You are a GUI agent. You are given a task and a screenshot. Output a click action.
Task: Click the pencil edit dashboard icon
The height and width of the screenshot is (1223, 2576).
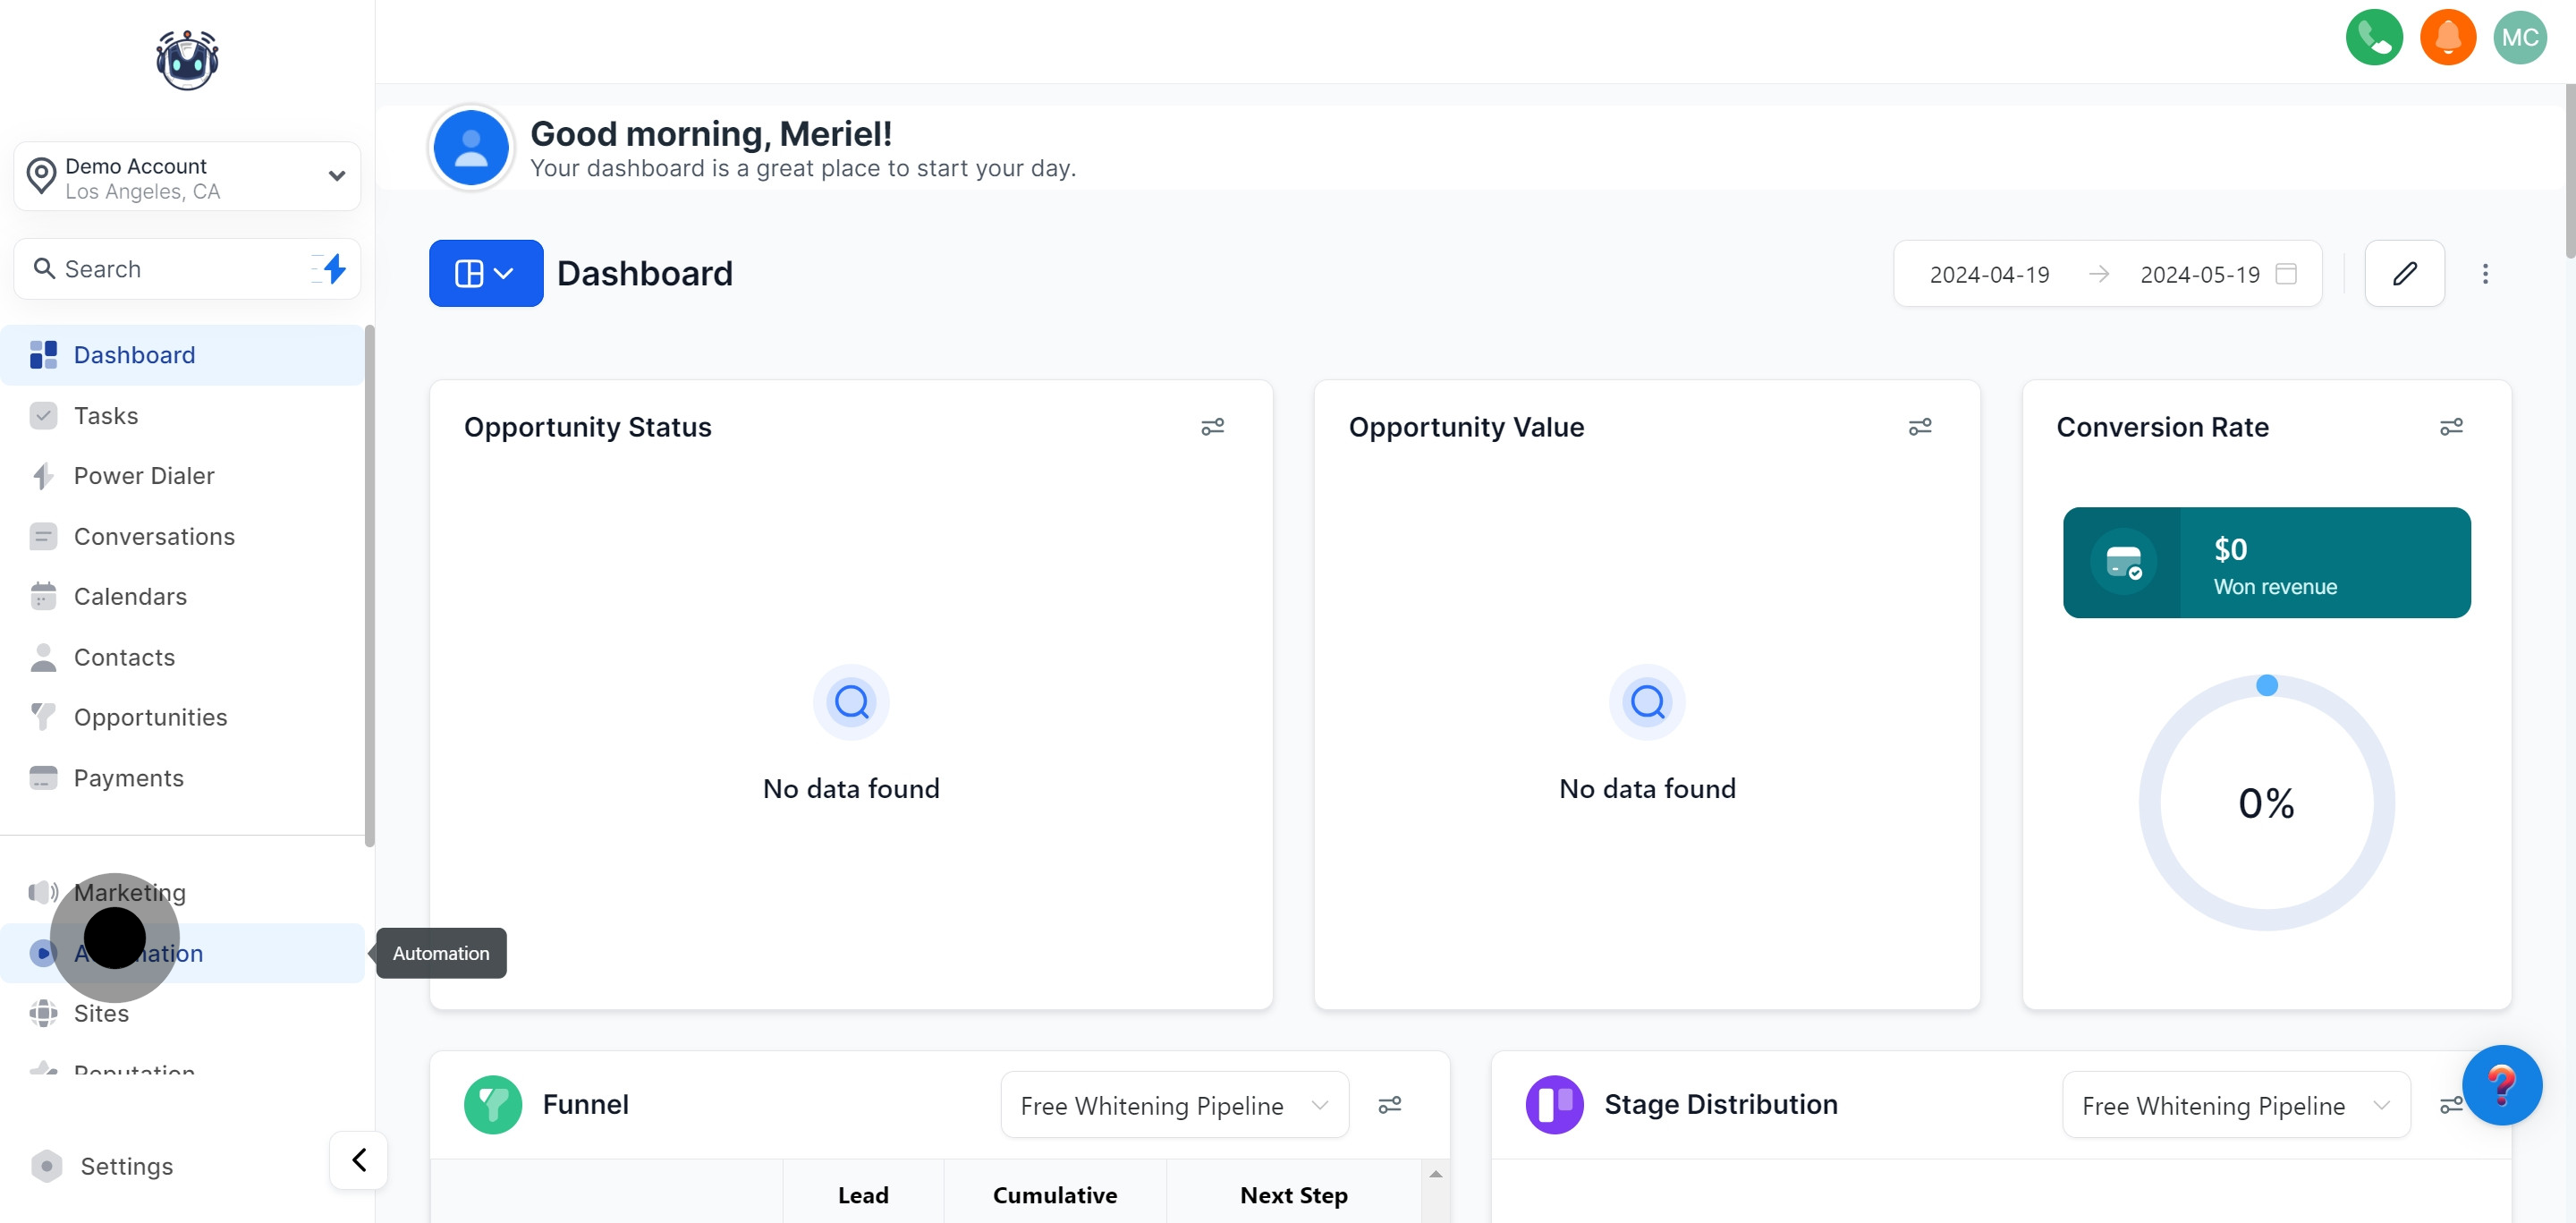[x=2404, y=273]
